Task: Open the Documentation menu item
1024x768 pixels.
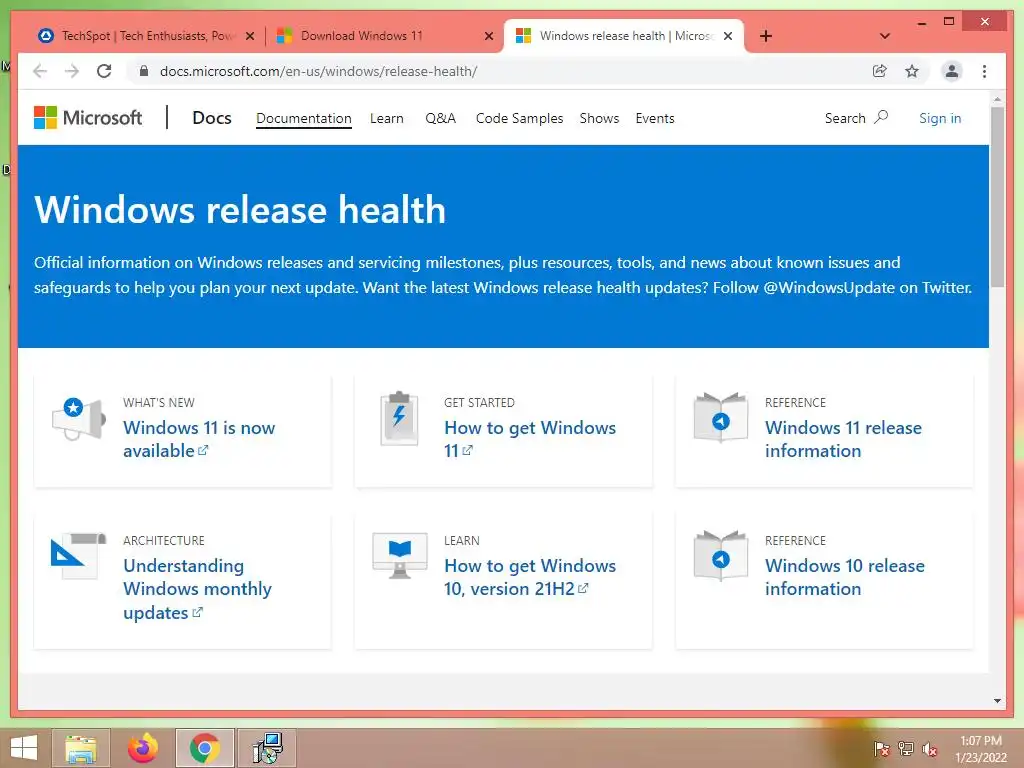Action: pyautogui.click(x=304, y=118)
